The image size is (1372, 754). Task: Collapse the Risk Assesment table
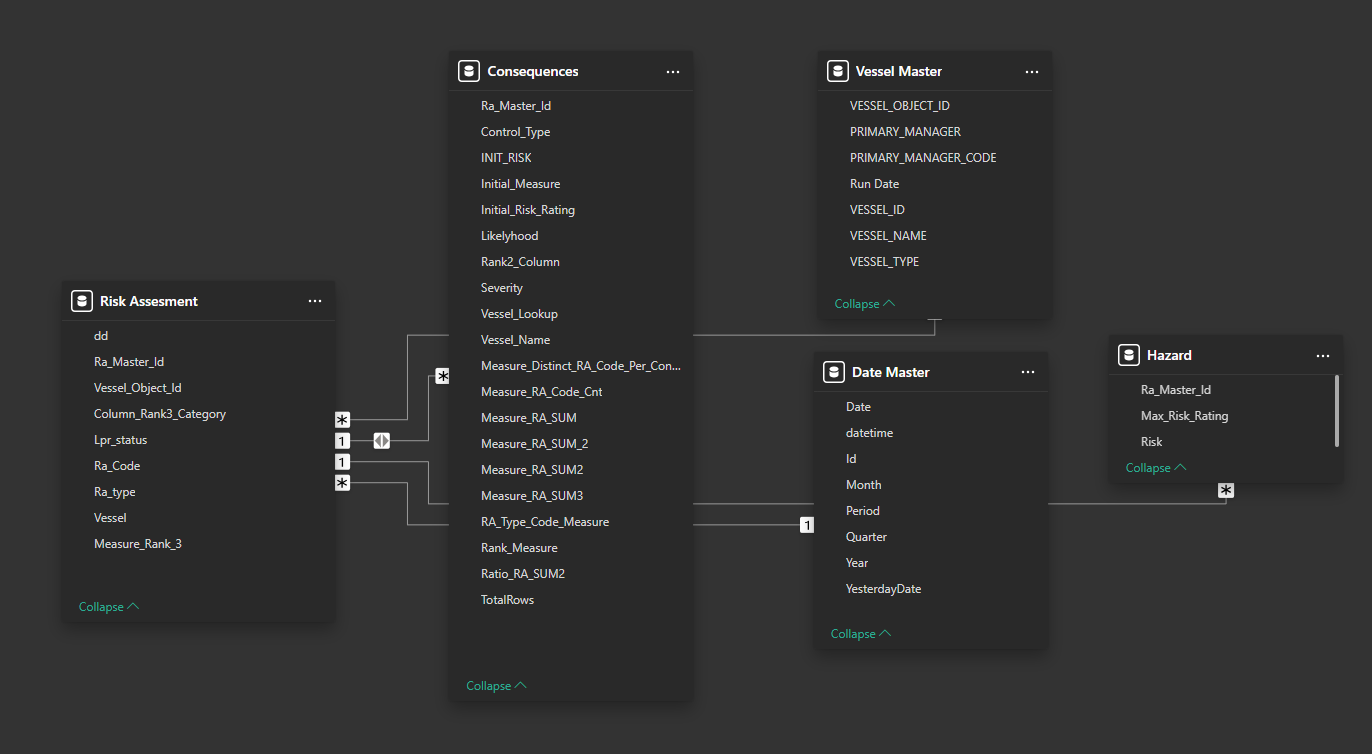point(109,607)
